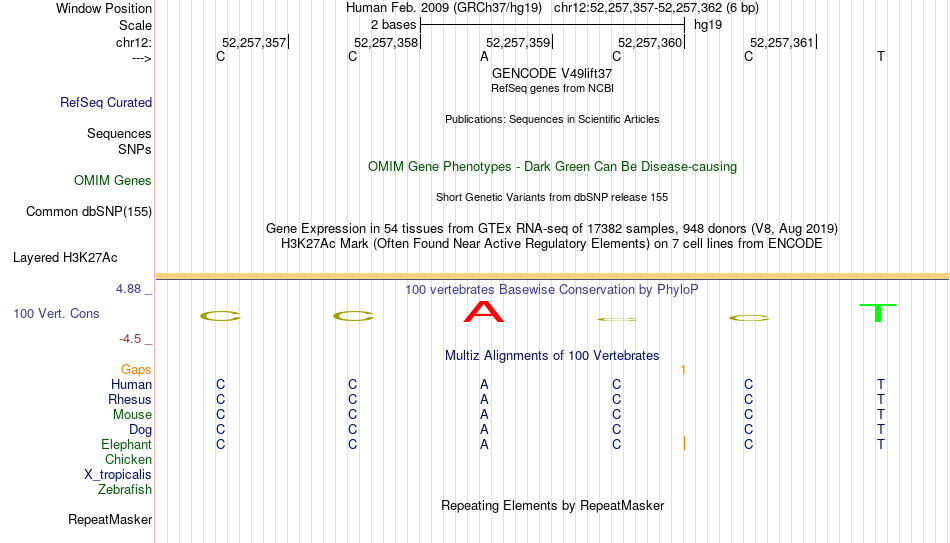
Task: Open 'Multiz Alignments of 100 Vertebrates' title
Action: pyautogui.click(x=552, y=356)
